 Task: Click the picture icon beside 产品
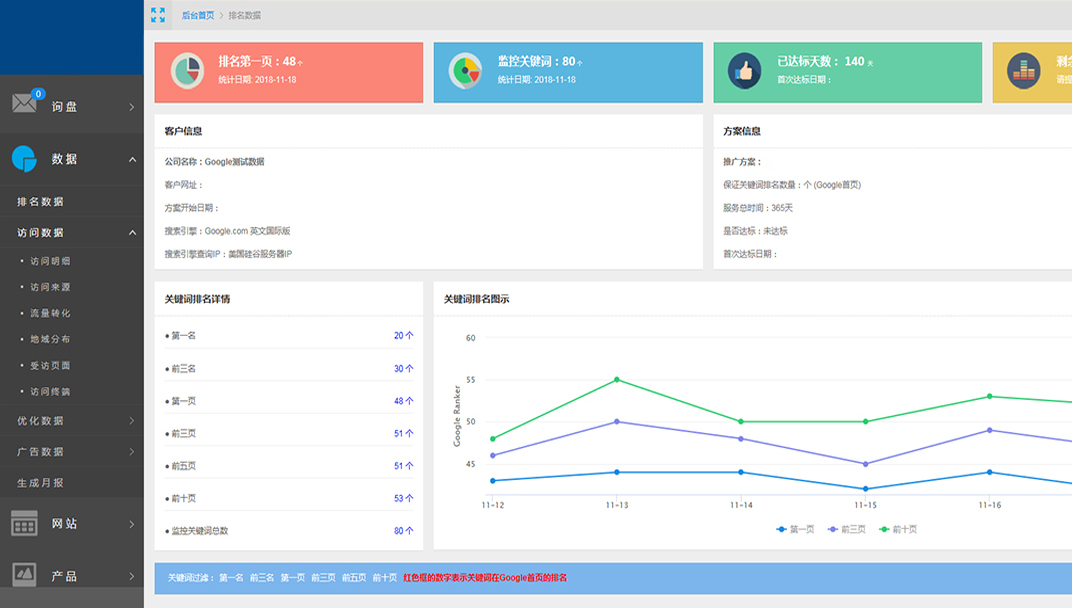24,575
